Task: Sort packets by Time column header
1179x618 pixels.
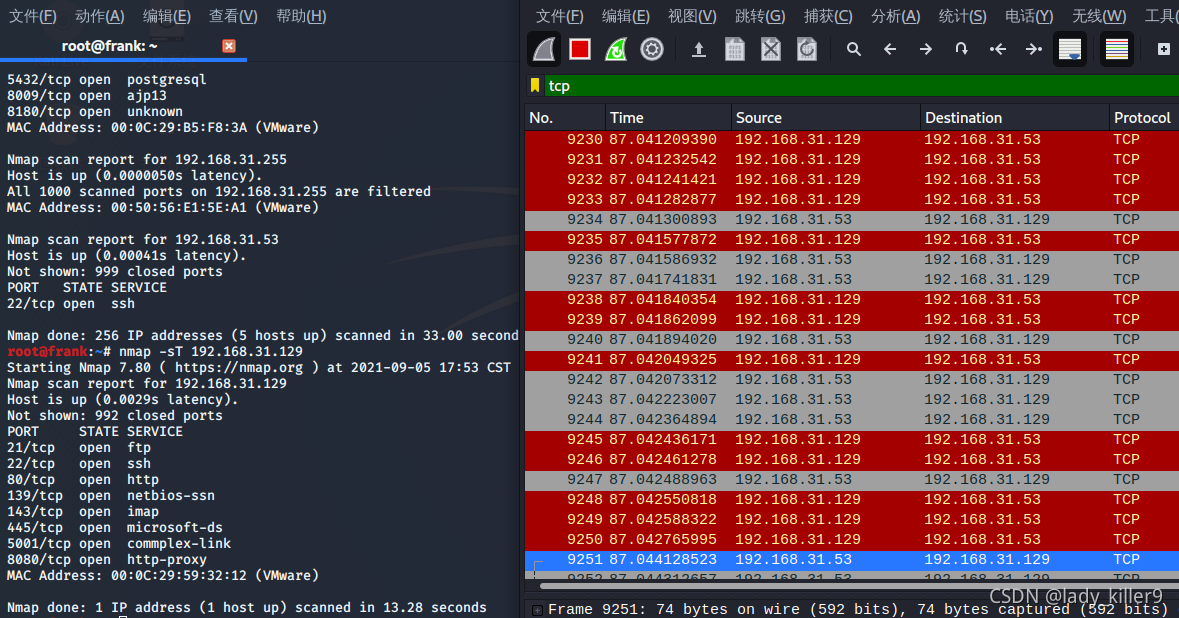Action: click(x=668, y=118)
